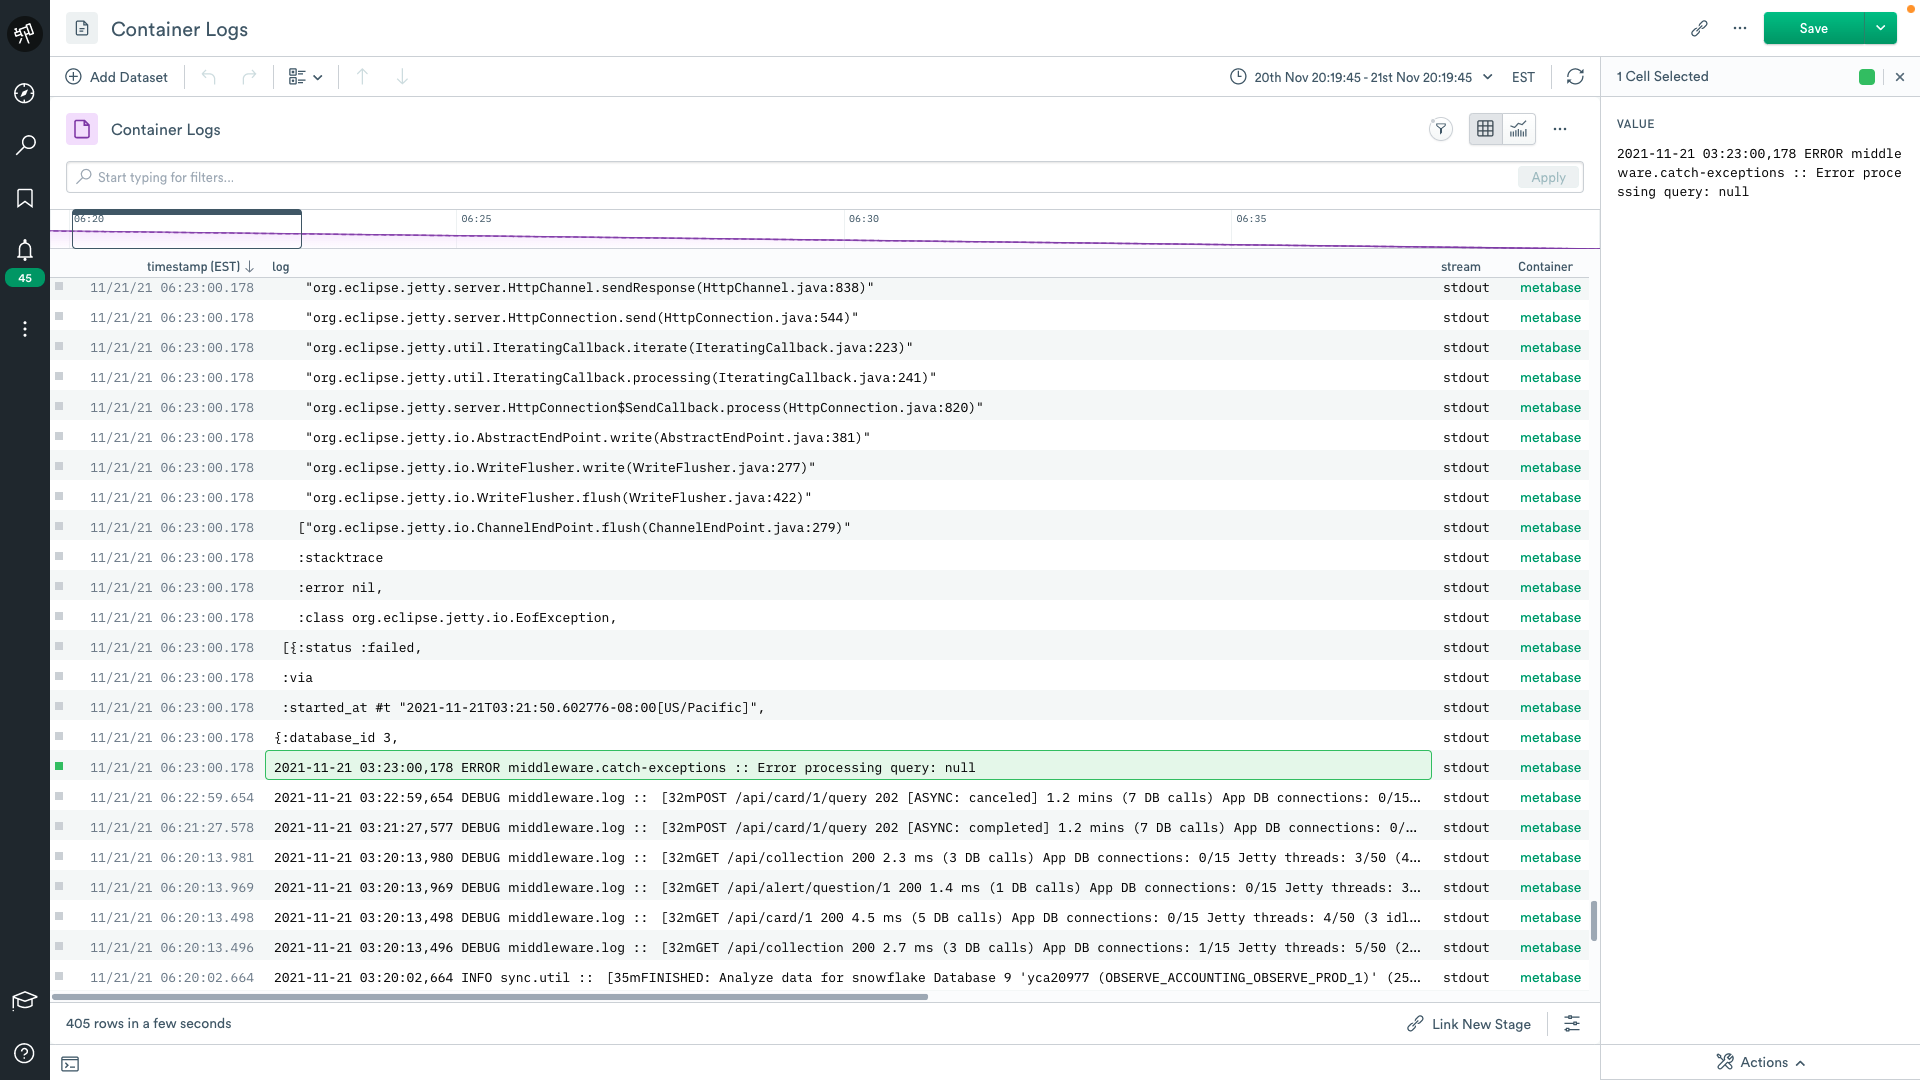The image size is (1920, 1080).
Task: Click the stream column header
Action: click(x=1460, y=267)
